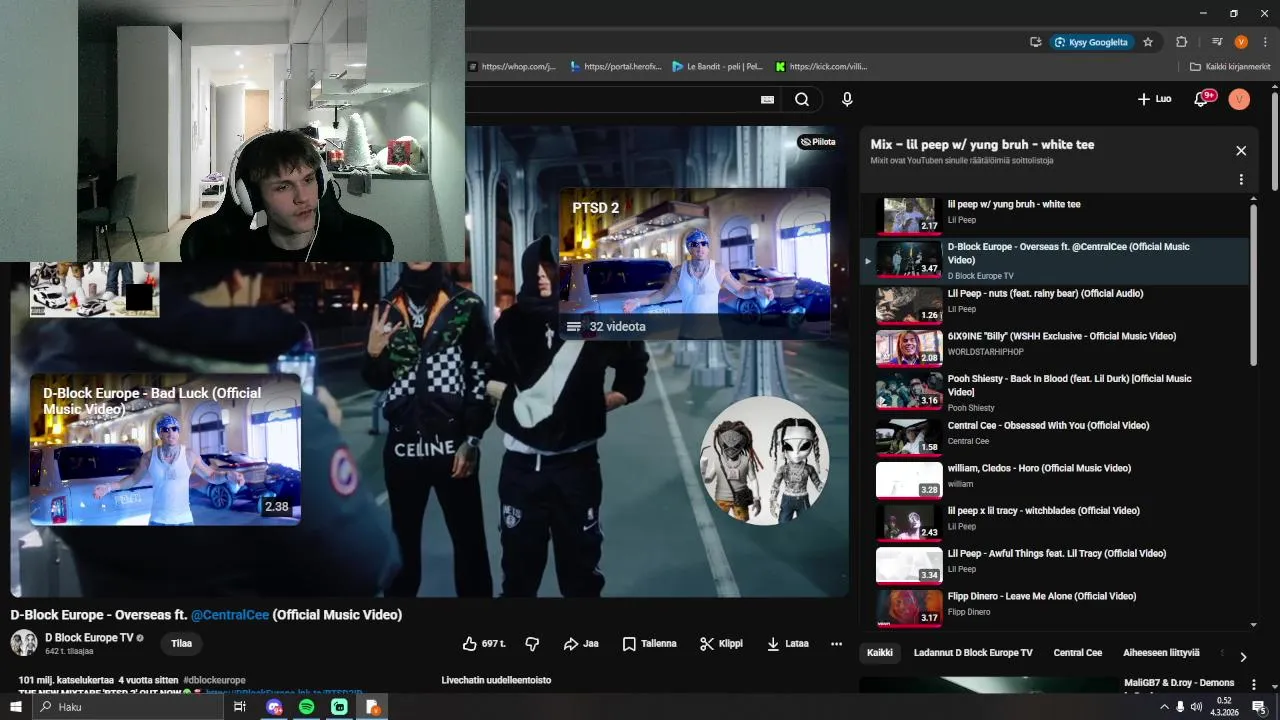
Task: Subscribe with the Tilaa button
Action: [x=181, y=644]
